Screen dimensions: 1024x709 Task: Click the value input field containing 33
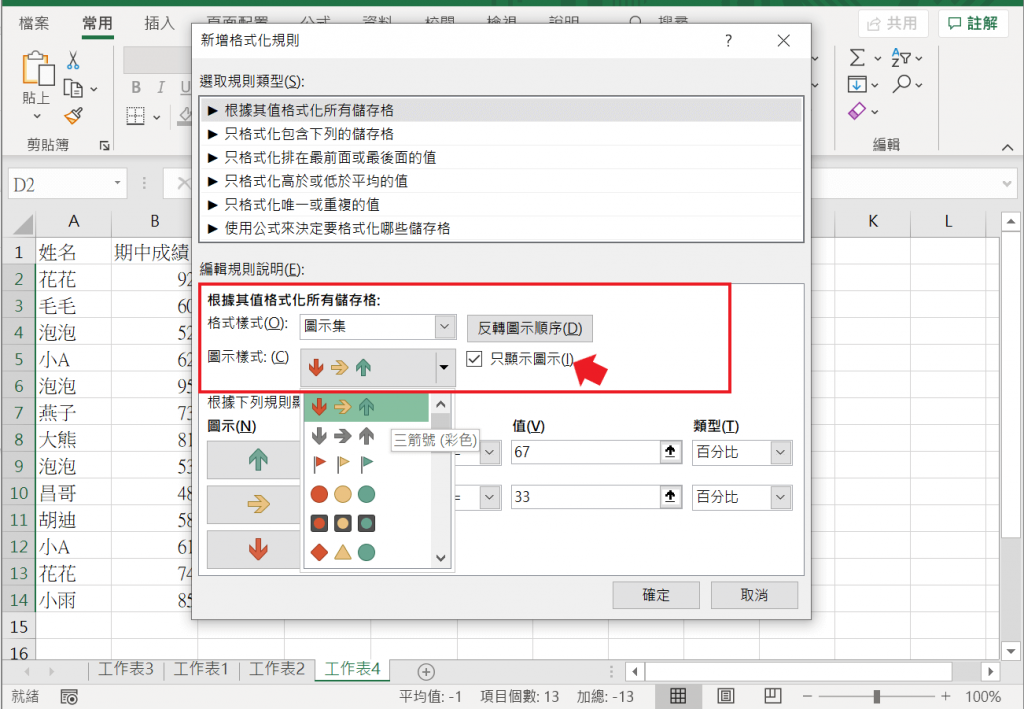point(586,497)
